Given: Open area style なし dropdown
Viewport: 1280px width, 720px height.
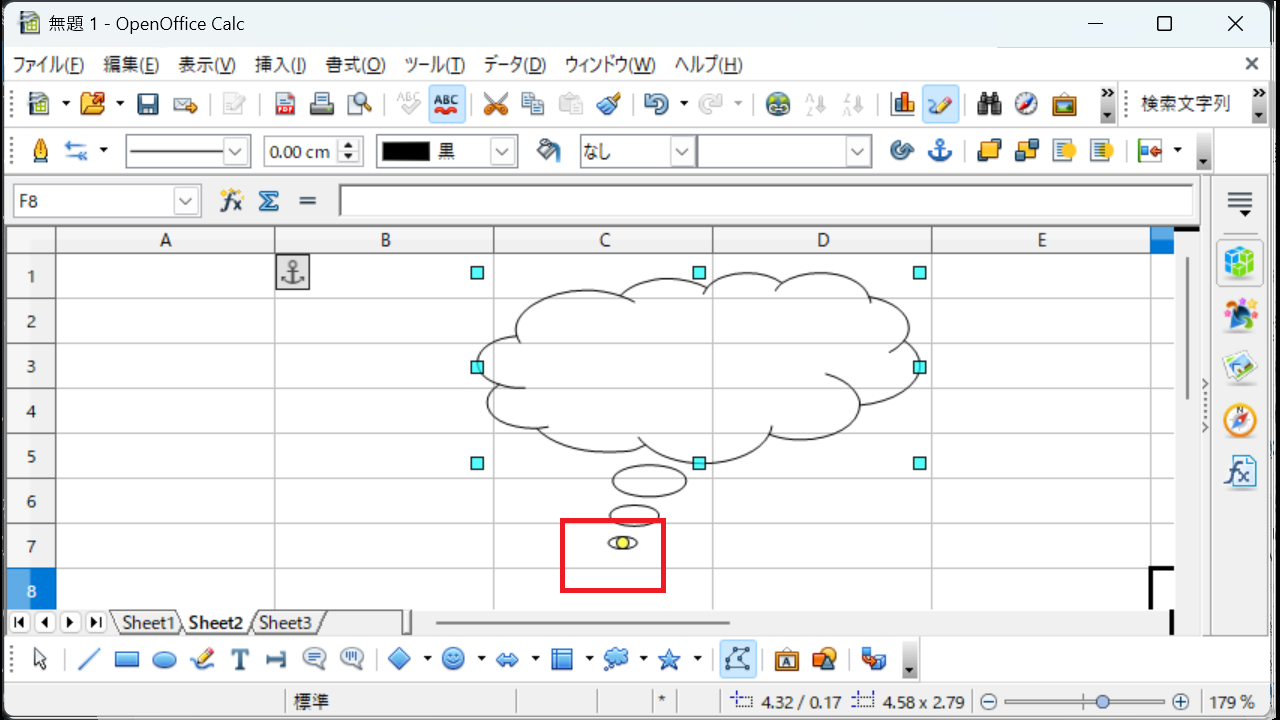Looking at the screenshot, I should 681,151.
